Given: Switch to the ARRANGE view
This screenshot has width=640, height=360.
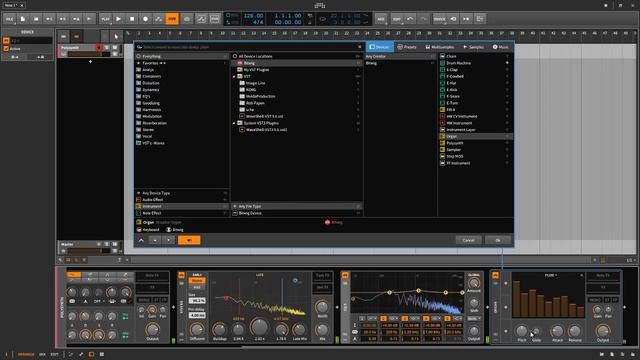Looking at the screenshot, I should coord(26,354).
